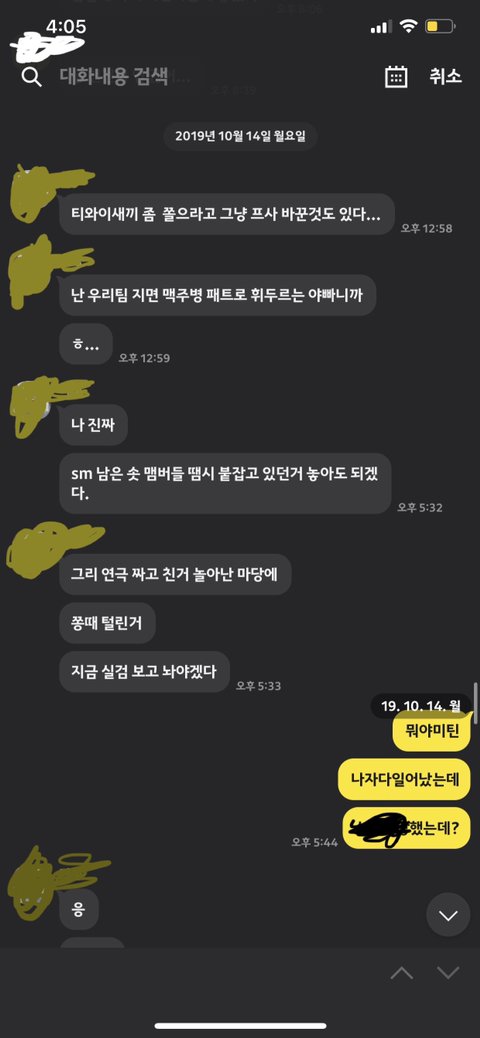The width and height of the screenshot is (480, 1038).
Task: Check the Wi-Fi status icon
Action: (408, 27)
